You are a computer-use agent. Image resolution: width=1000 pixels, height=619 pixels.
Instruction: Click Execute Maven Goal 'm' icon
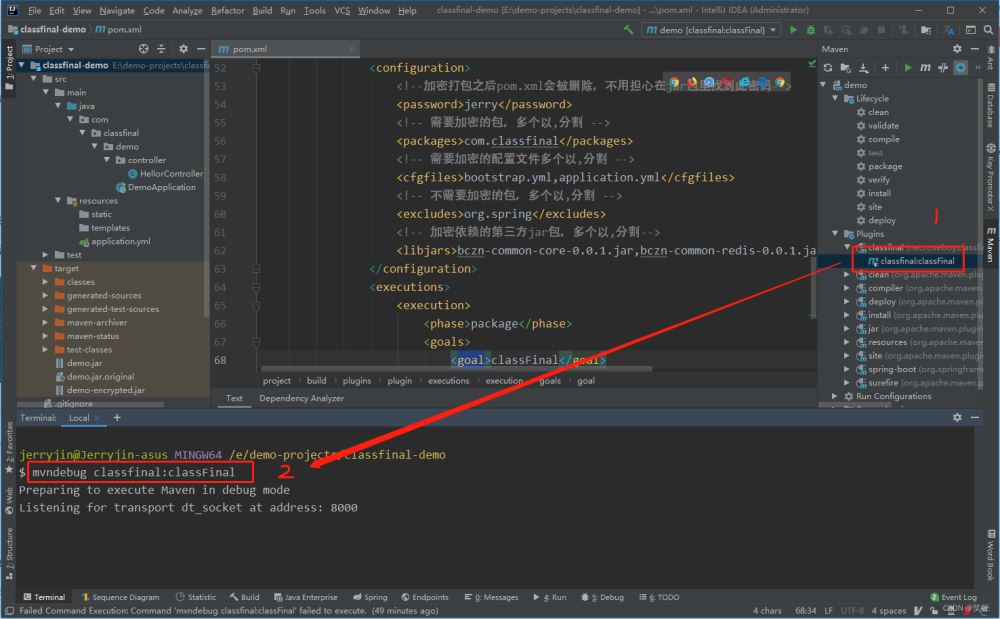coord(925,68)
